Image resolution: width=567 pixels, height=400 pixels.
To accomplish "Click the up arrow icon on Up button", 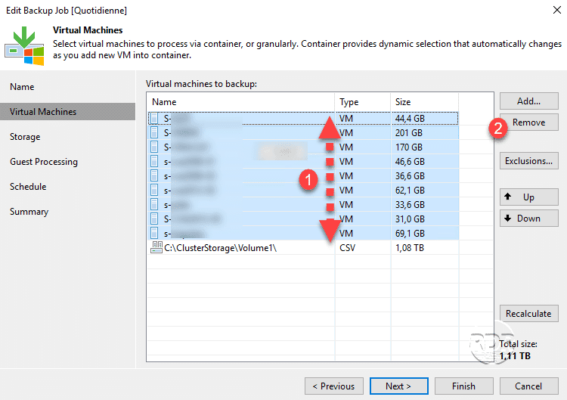I will pos(508,196).
